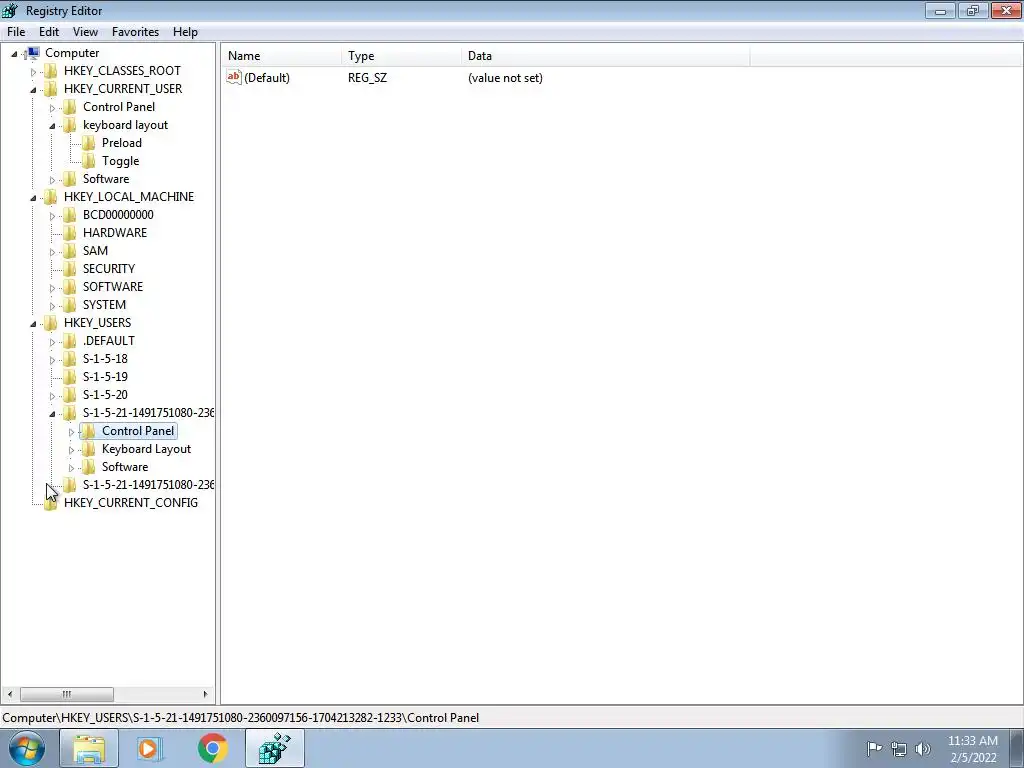Expand the Keyboard Layout arrow under HKEY_USERS
Viewport: 1024px width, 768px height.
(71, 450)
